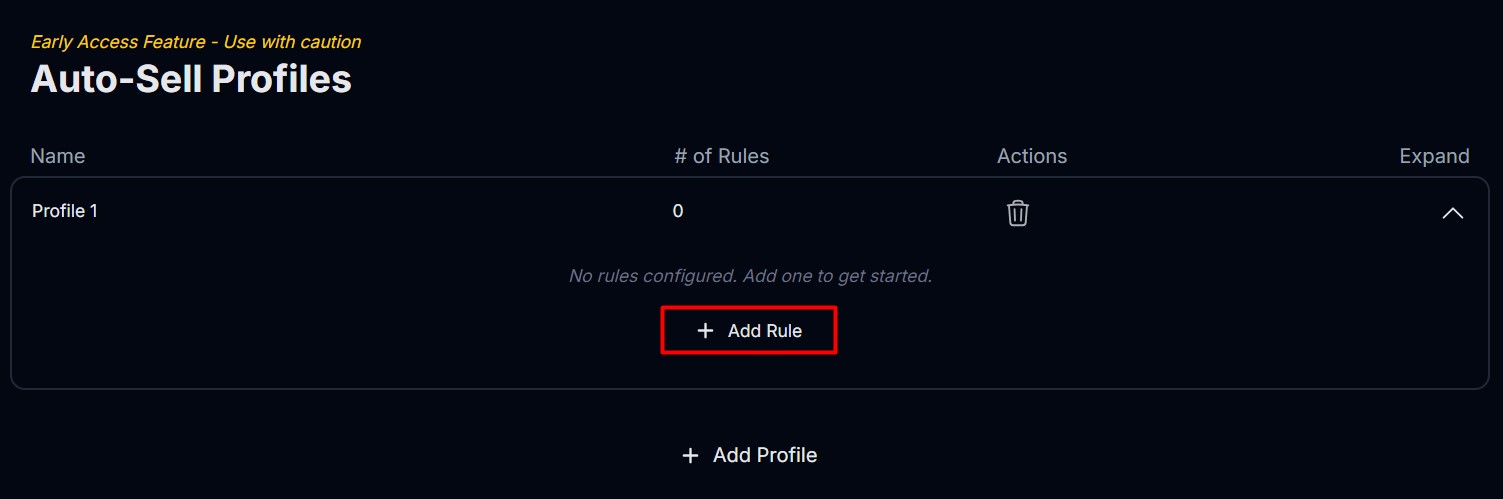Select the Profile 1 name text
1503x499 pixels.
(65, 211)
